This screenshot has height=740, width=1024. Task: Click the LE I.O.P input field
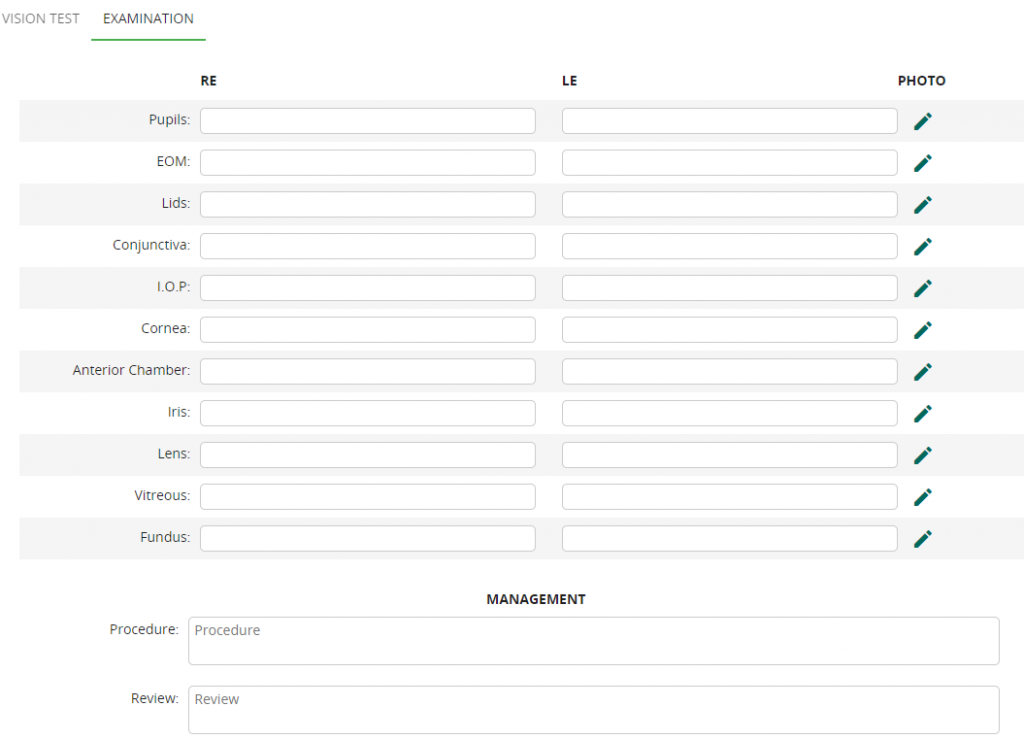click(729, 288)
